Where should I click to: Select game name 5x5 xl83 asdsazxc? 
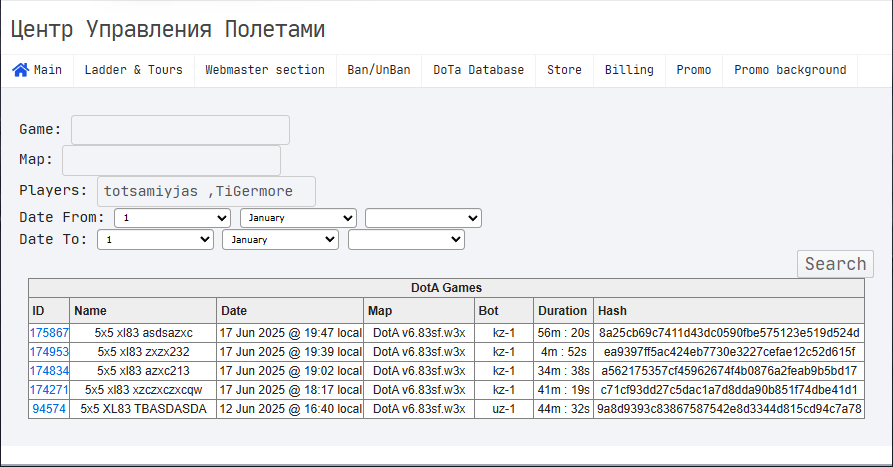click(144, 333)
